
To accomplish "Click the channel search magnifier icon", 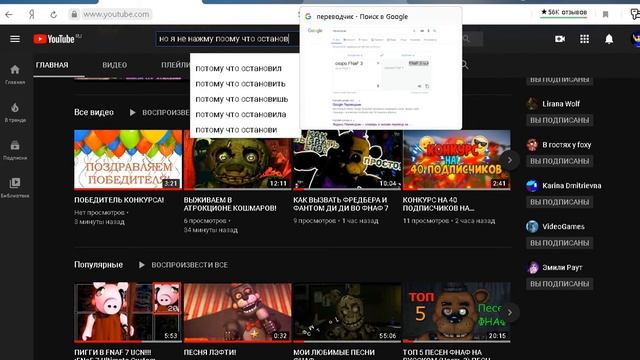I will (464, 65).
